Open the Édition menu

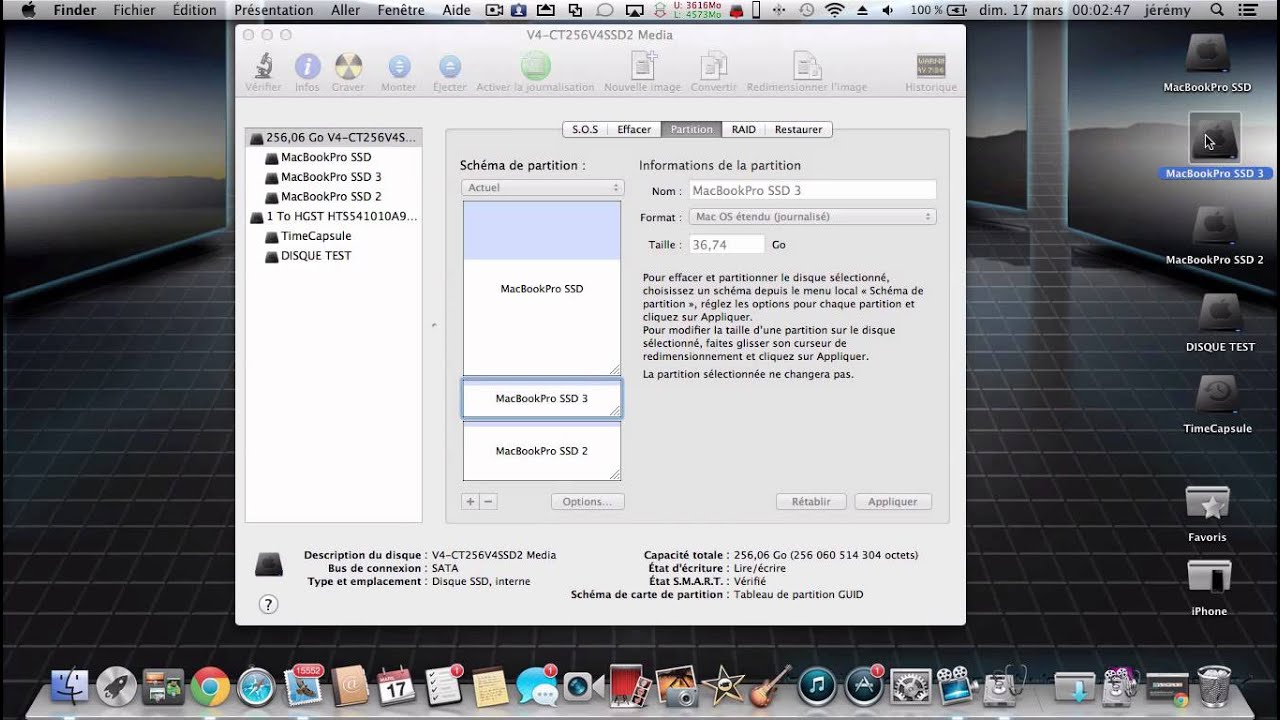point(194,10)
